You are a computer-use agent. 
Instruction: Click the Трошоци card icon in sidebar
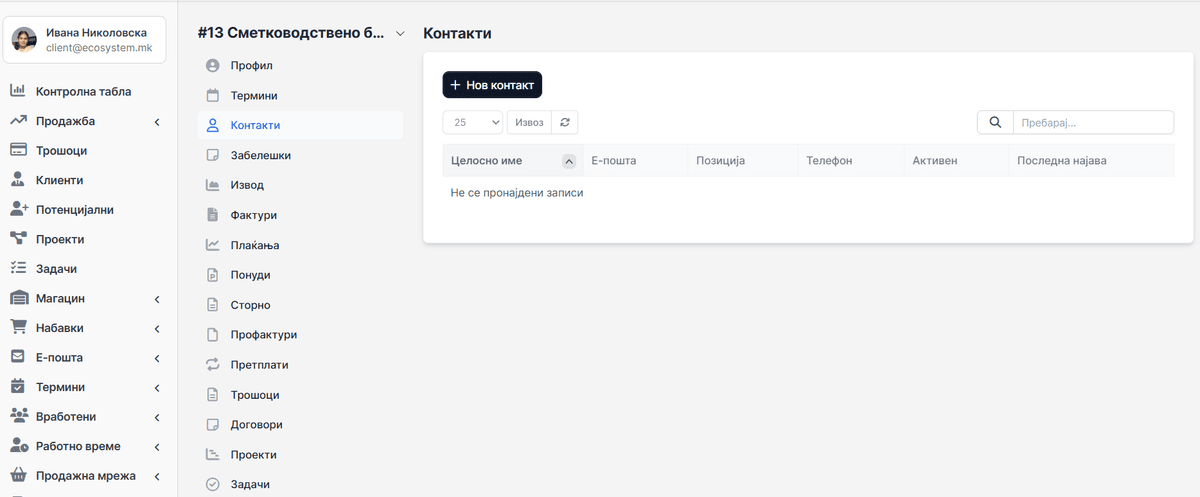tap(18, 150)
